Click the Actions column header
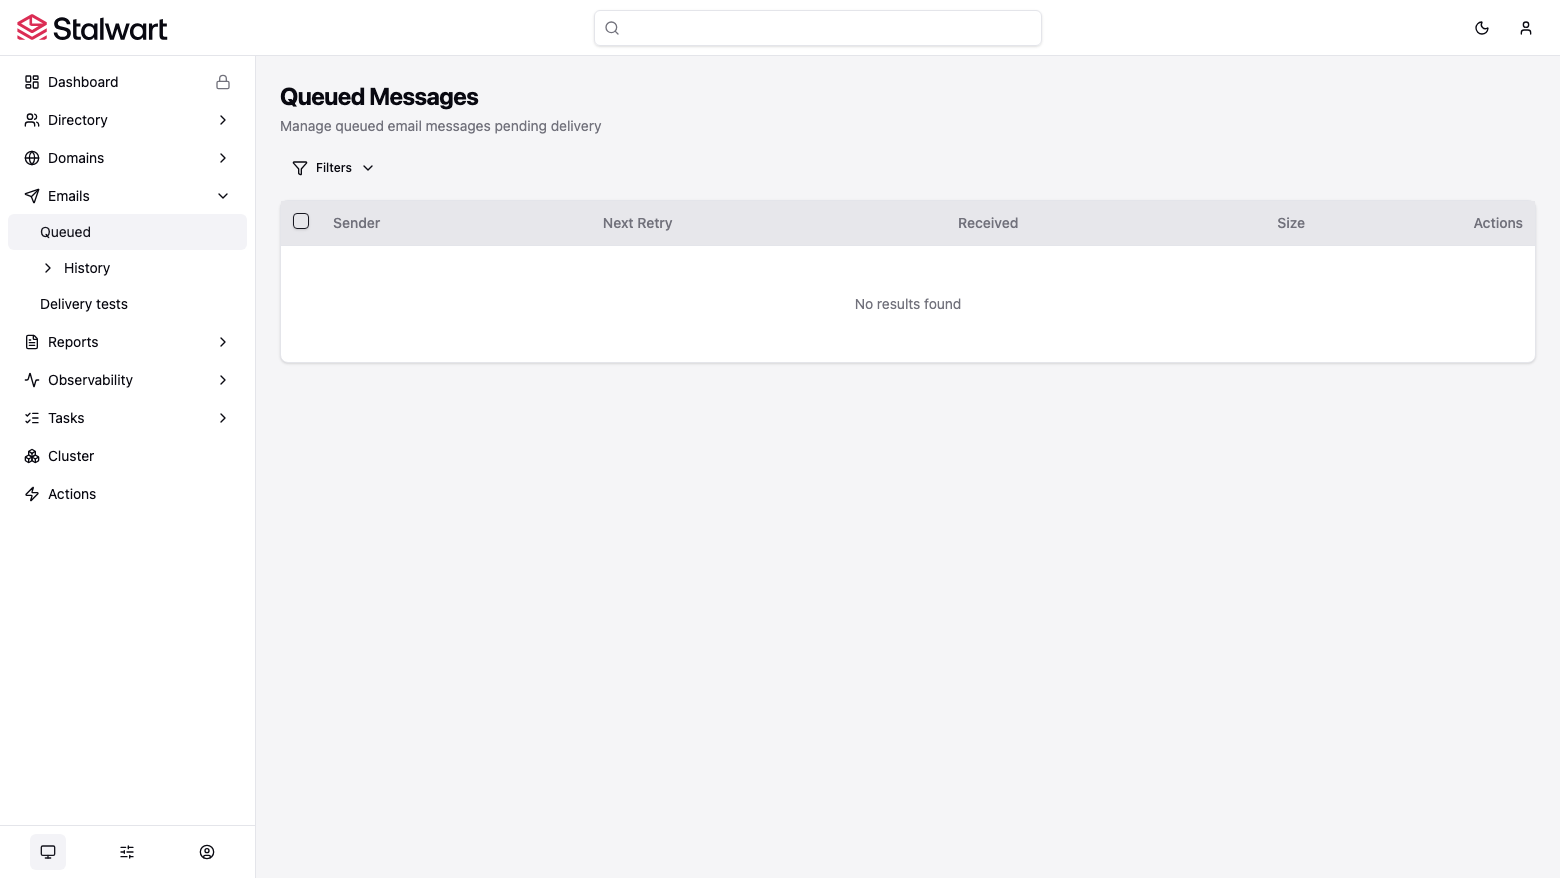Image resolution: width=1560 pixels, height=878 pixels. [1498, 223]
